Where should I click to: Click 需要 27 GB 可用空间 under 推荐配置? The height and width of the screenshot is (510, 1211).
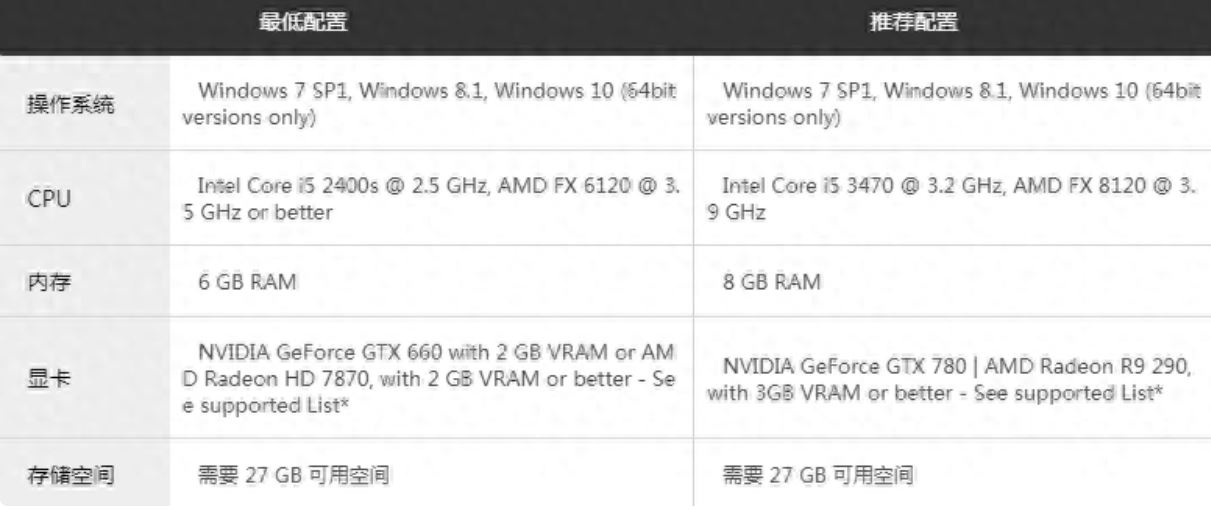point(818,473)
